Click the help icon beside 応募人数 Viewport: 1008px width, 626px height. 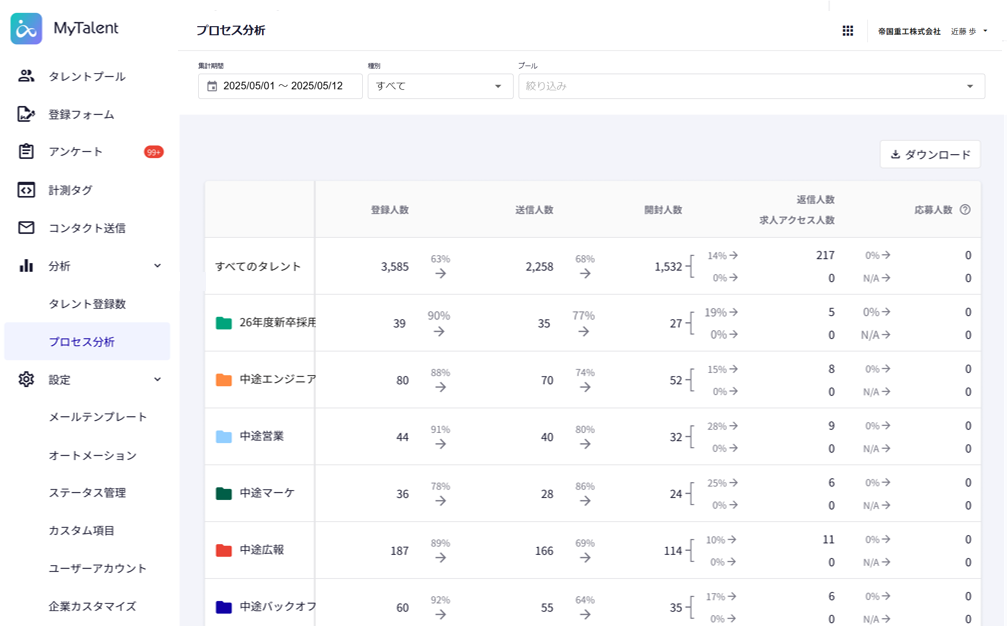point(965,210)
